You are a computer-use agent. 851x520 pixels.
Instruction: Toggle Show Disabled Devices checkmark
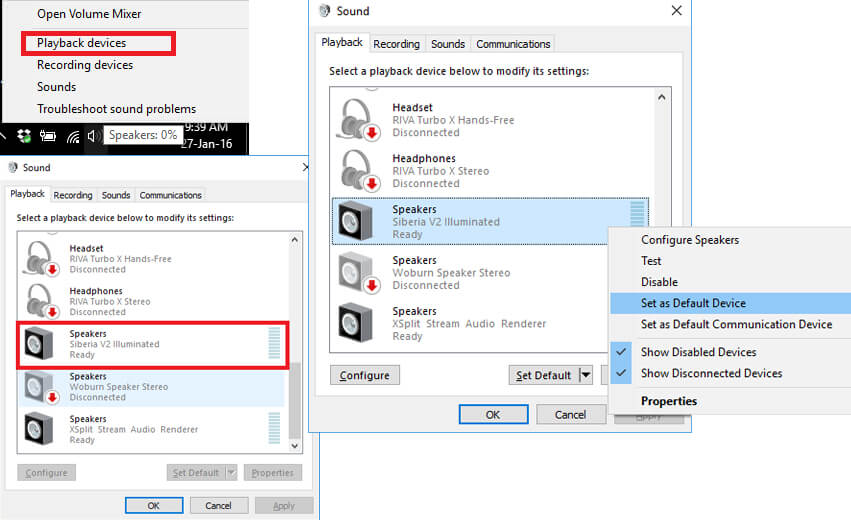point(623,352)
